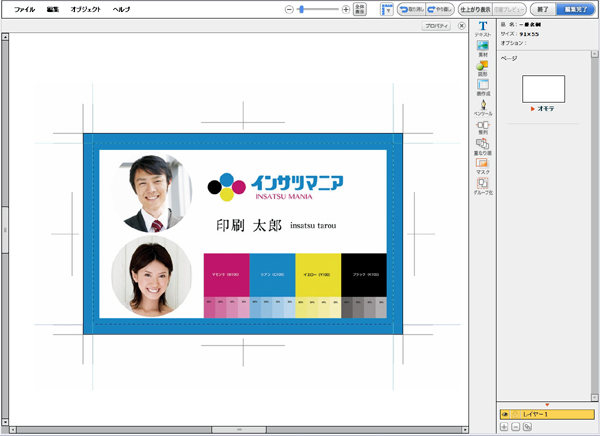Select the magenta color block on card

[x=227, y=275]
